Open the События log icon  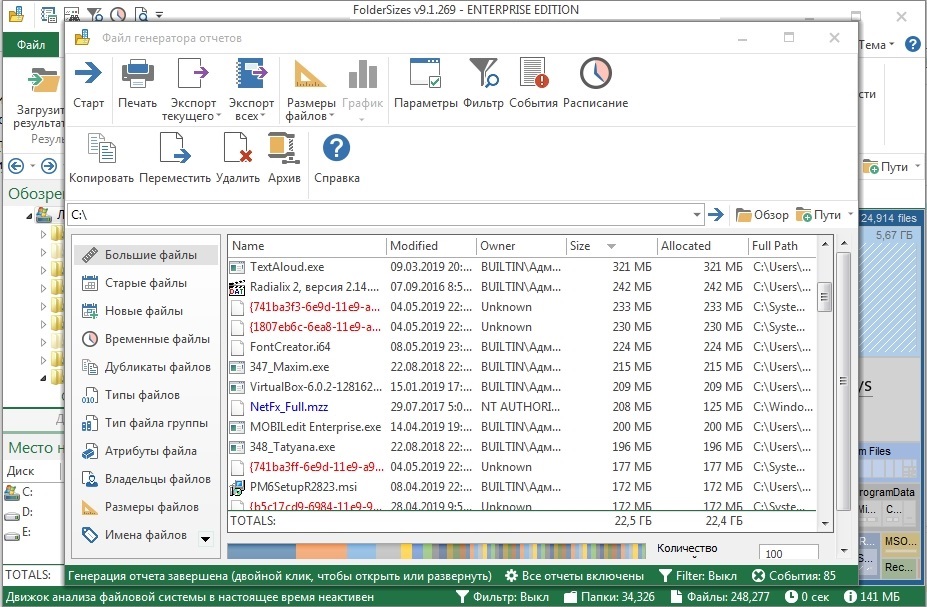click(534, 73)
